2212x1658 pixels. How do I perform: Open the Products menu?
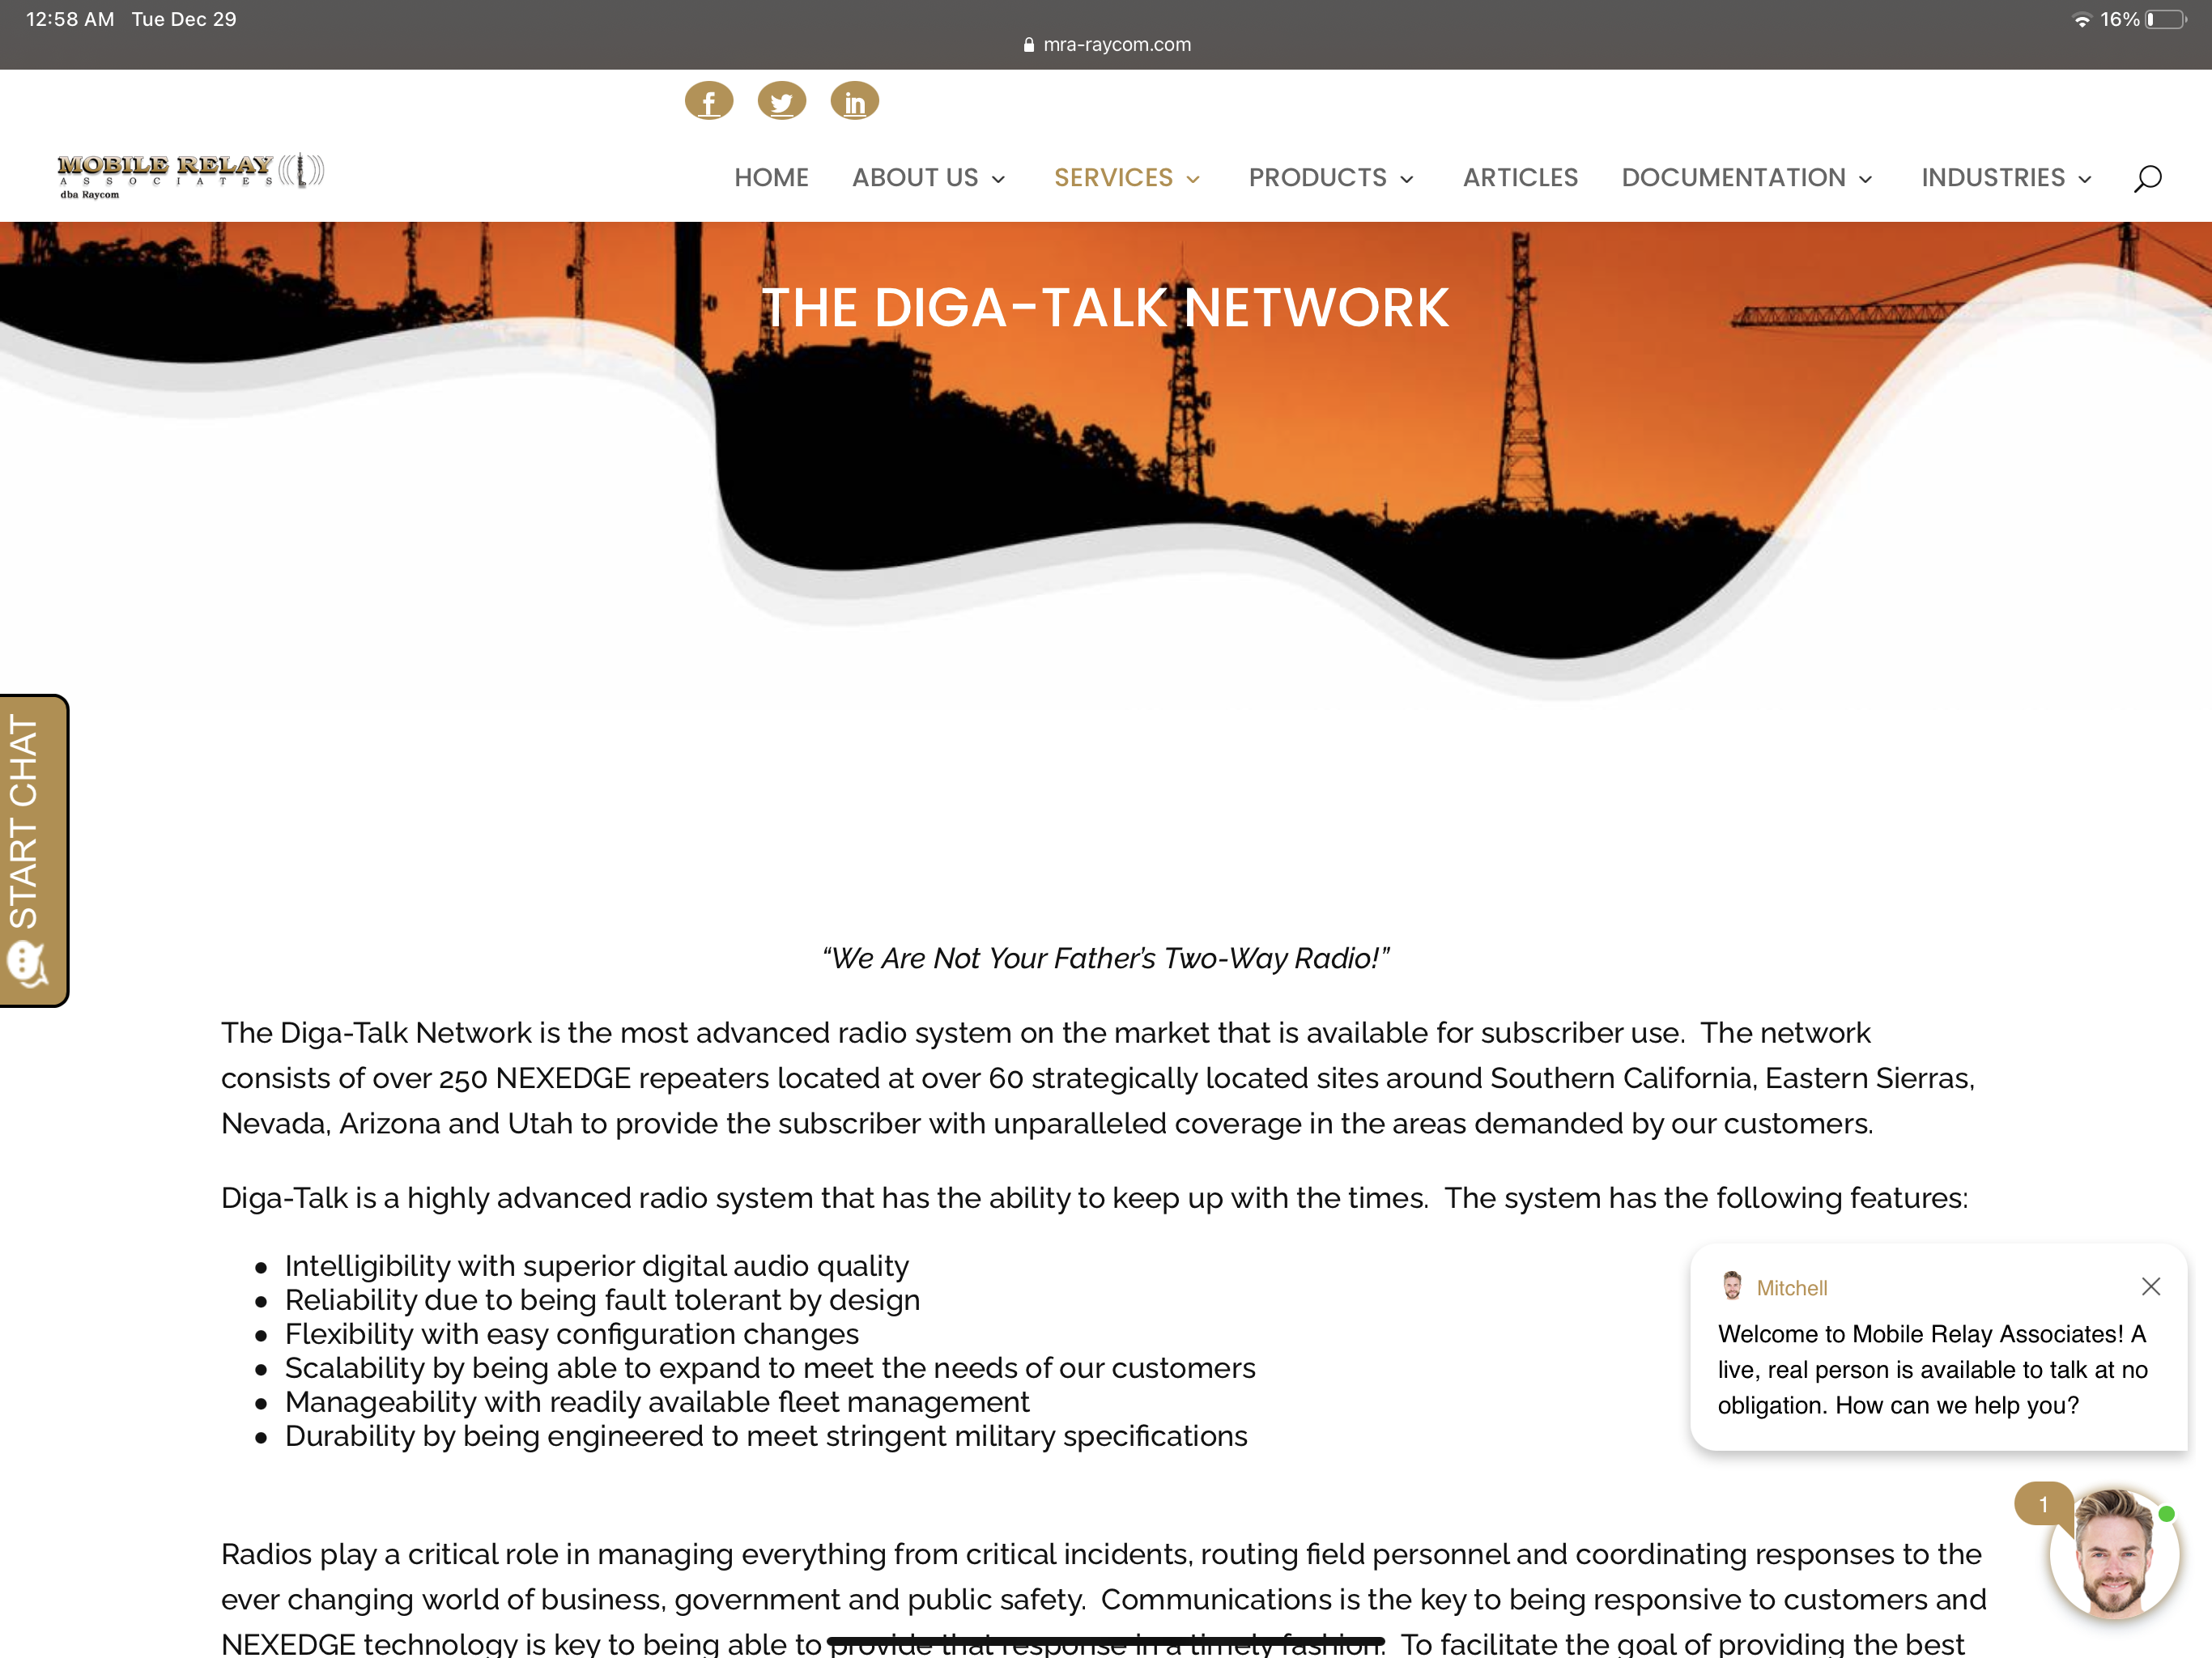(x=1331, y=178)
